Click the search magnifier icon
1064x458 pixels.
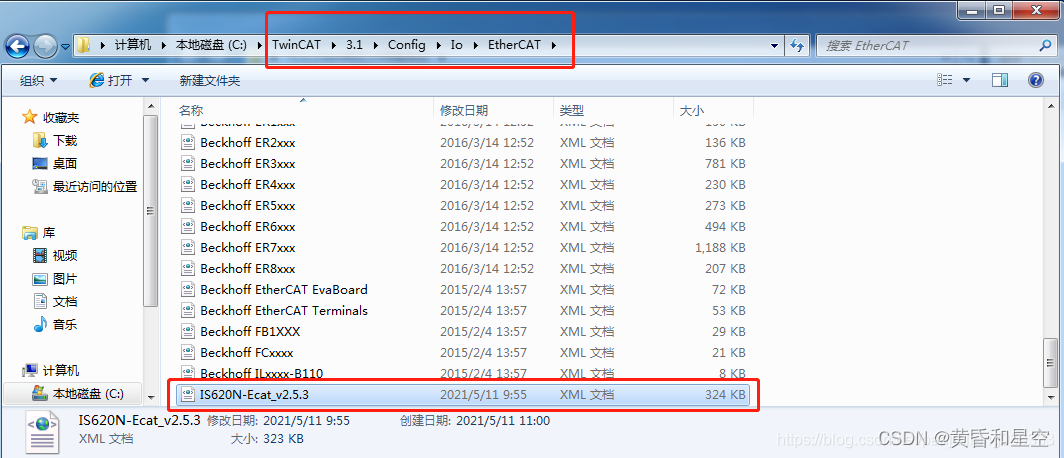1045,46
